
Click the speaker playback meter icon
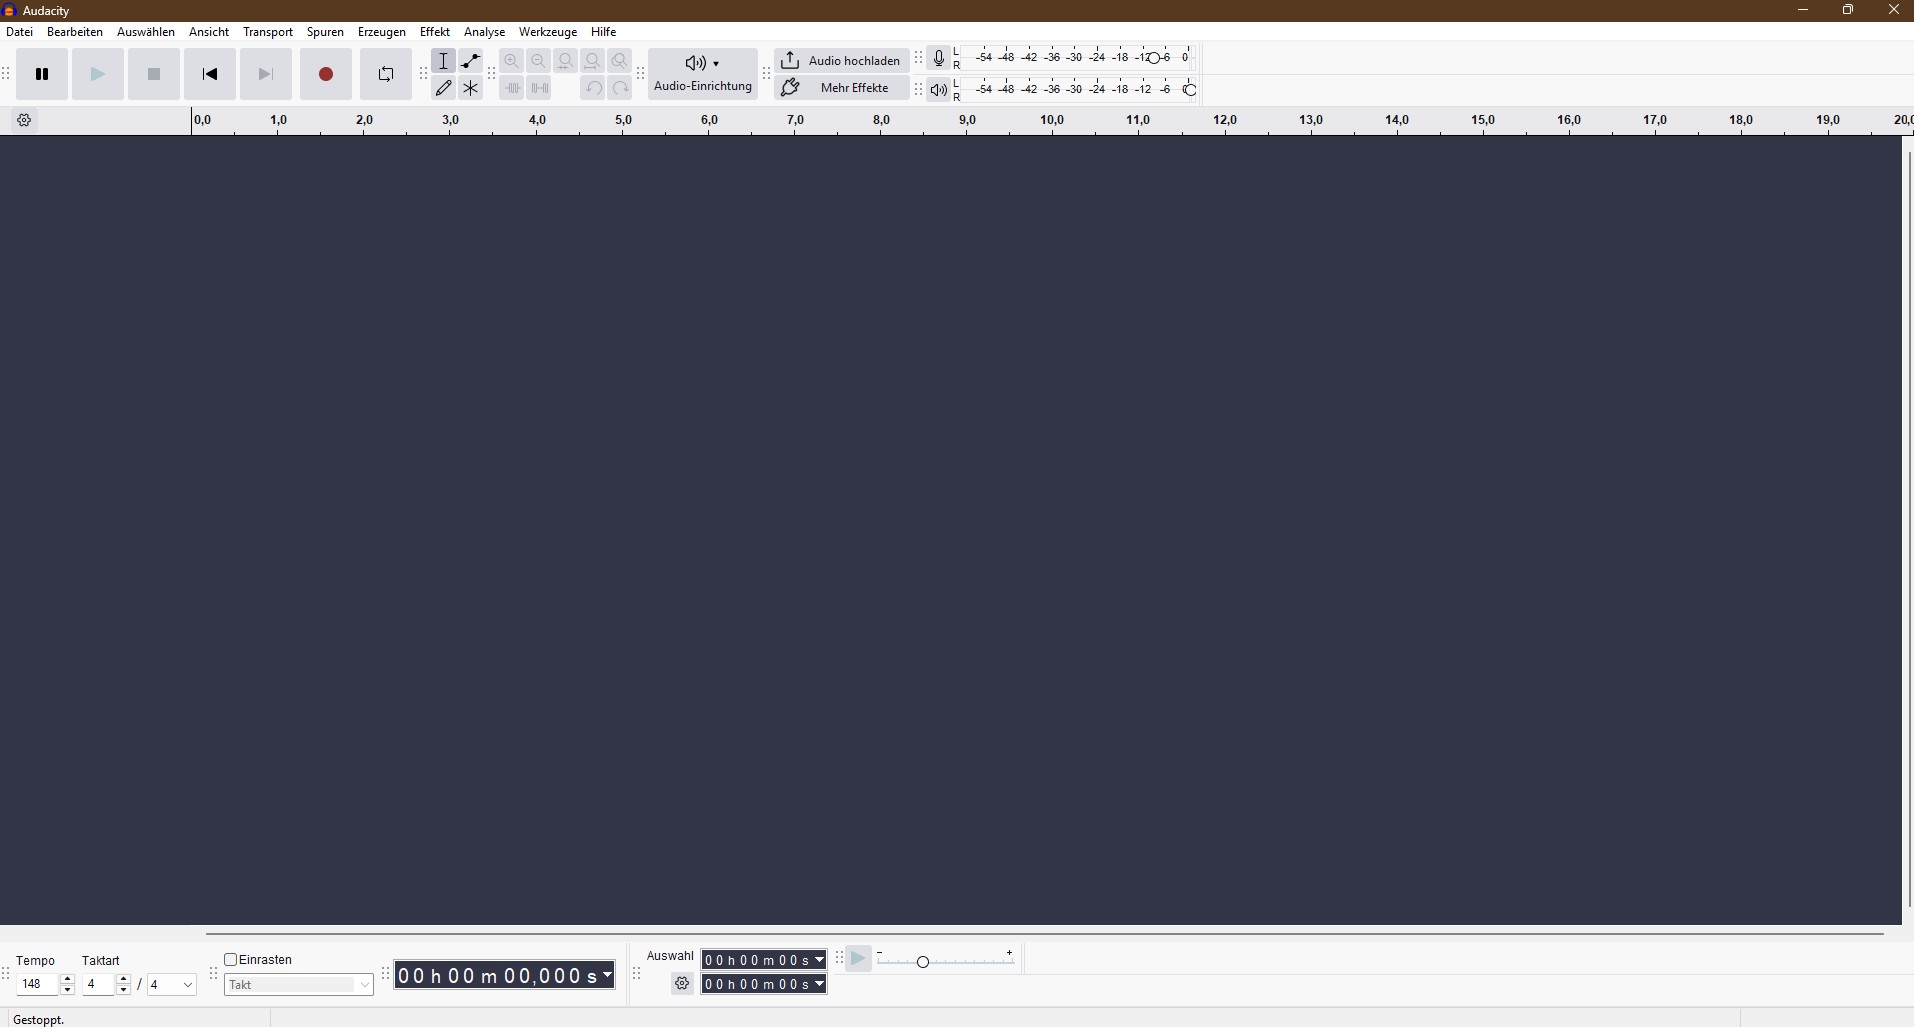click(938, 90)
